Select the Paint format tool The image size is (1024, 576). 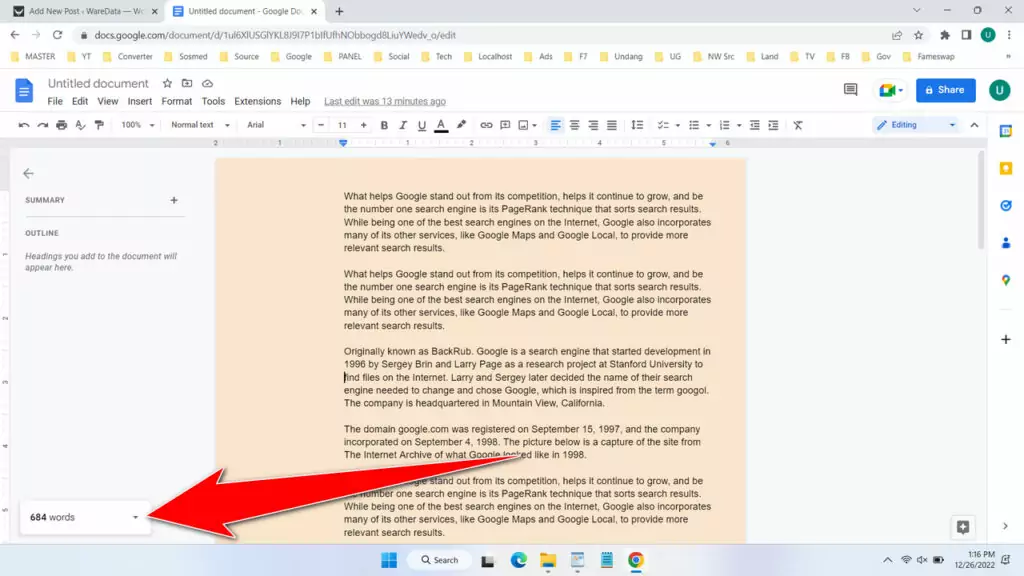[99, 125]
